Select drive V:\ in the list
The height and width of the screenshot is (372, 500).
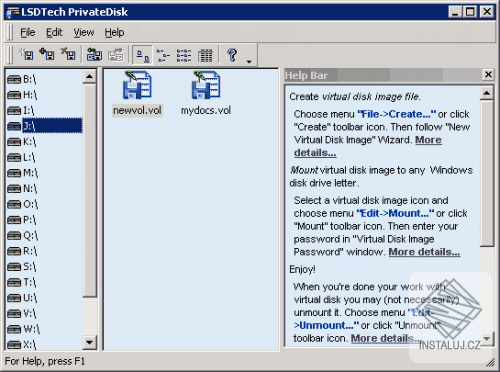[x=22, y=313]
